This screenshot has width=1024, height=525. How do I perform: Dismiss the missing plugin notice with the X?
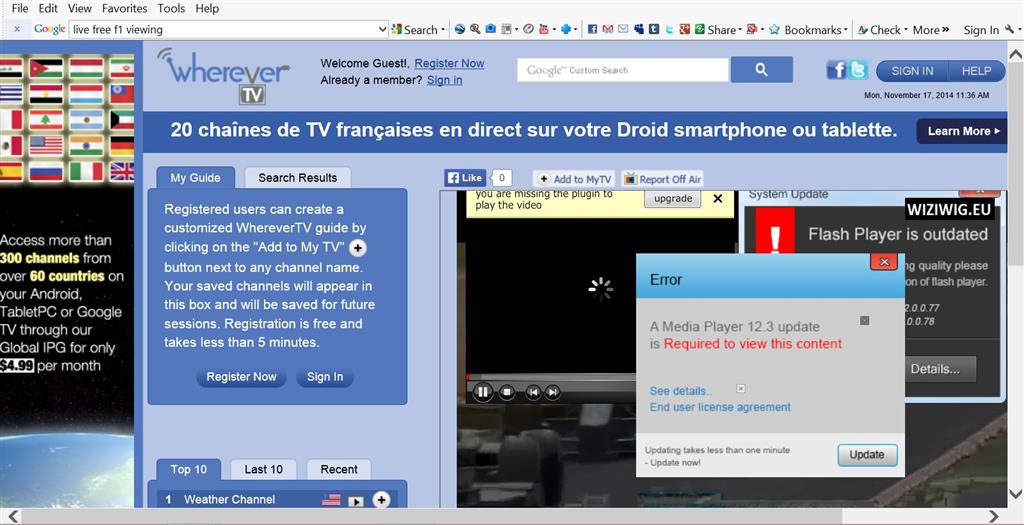[x=718, y=199]
